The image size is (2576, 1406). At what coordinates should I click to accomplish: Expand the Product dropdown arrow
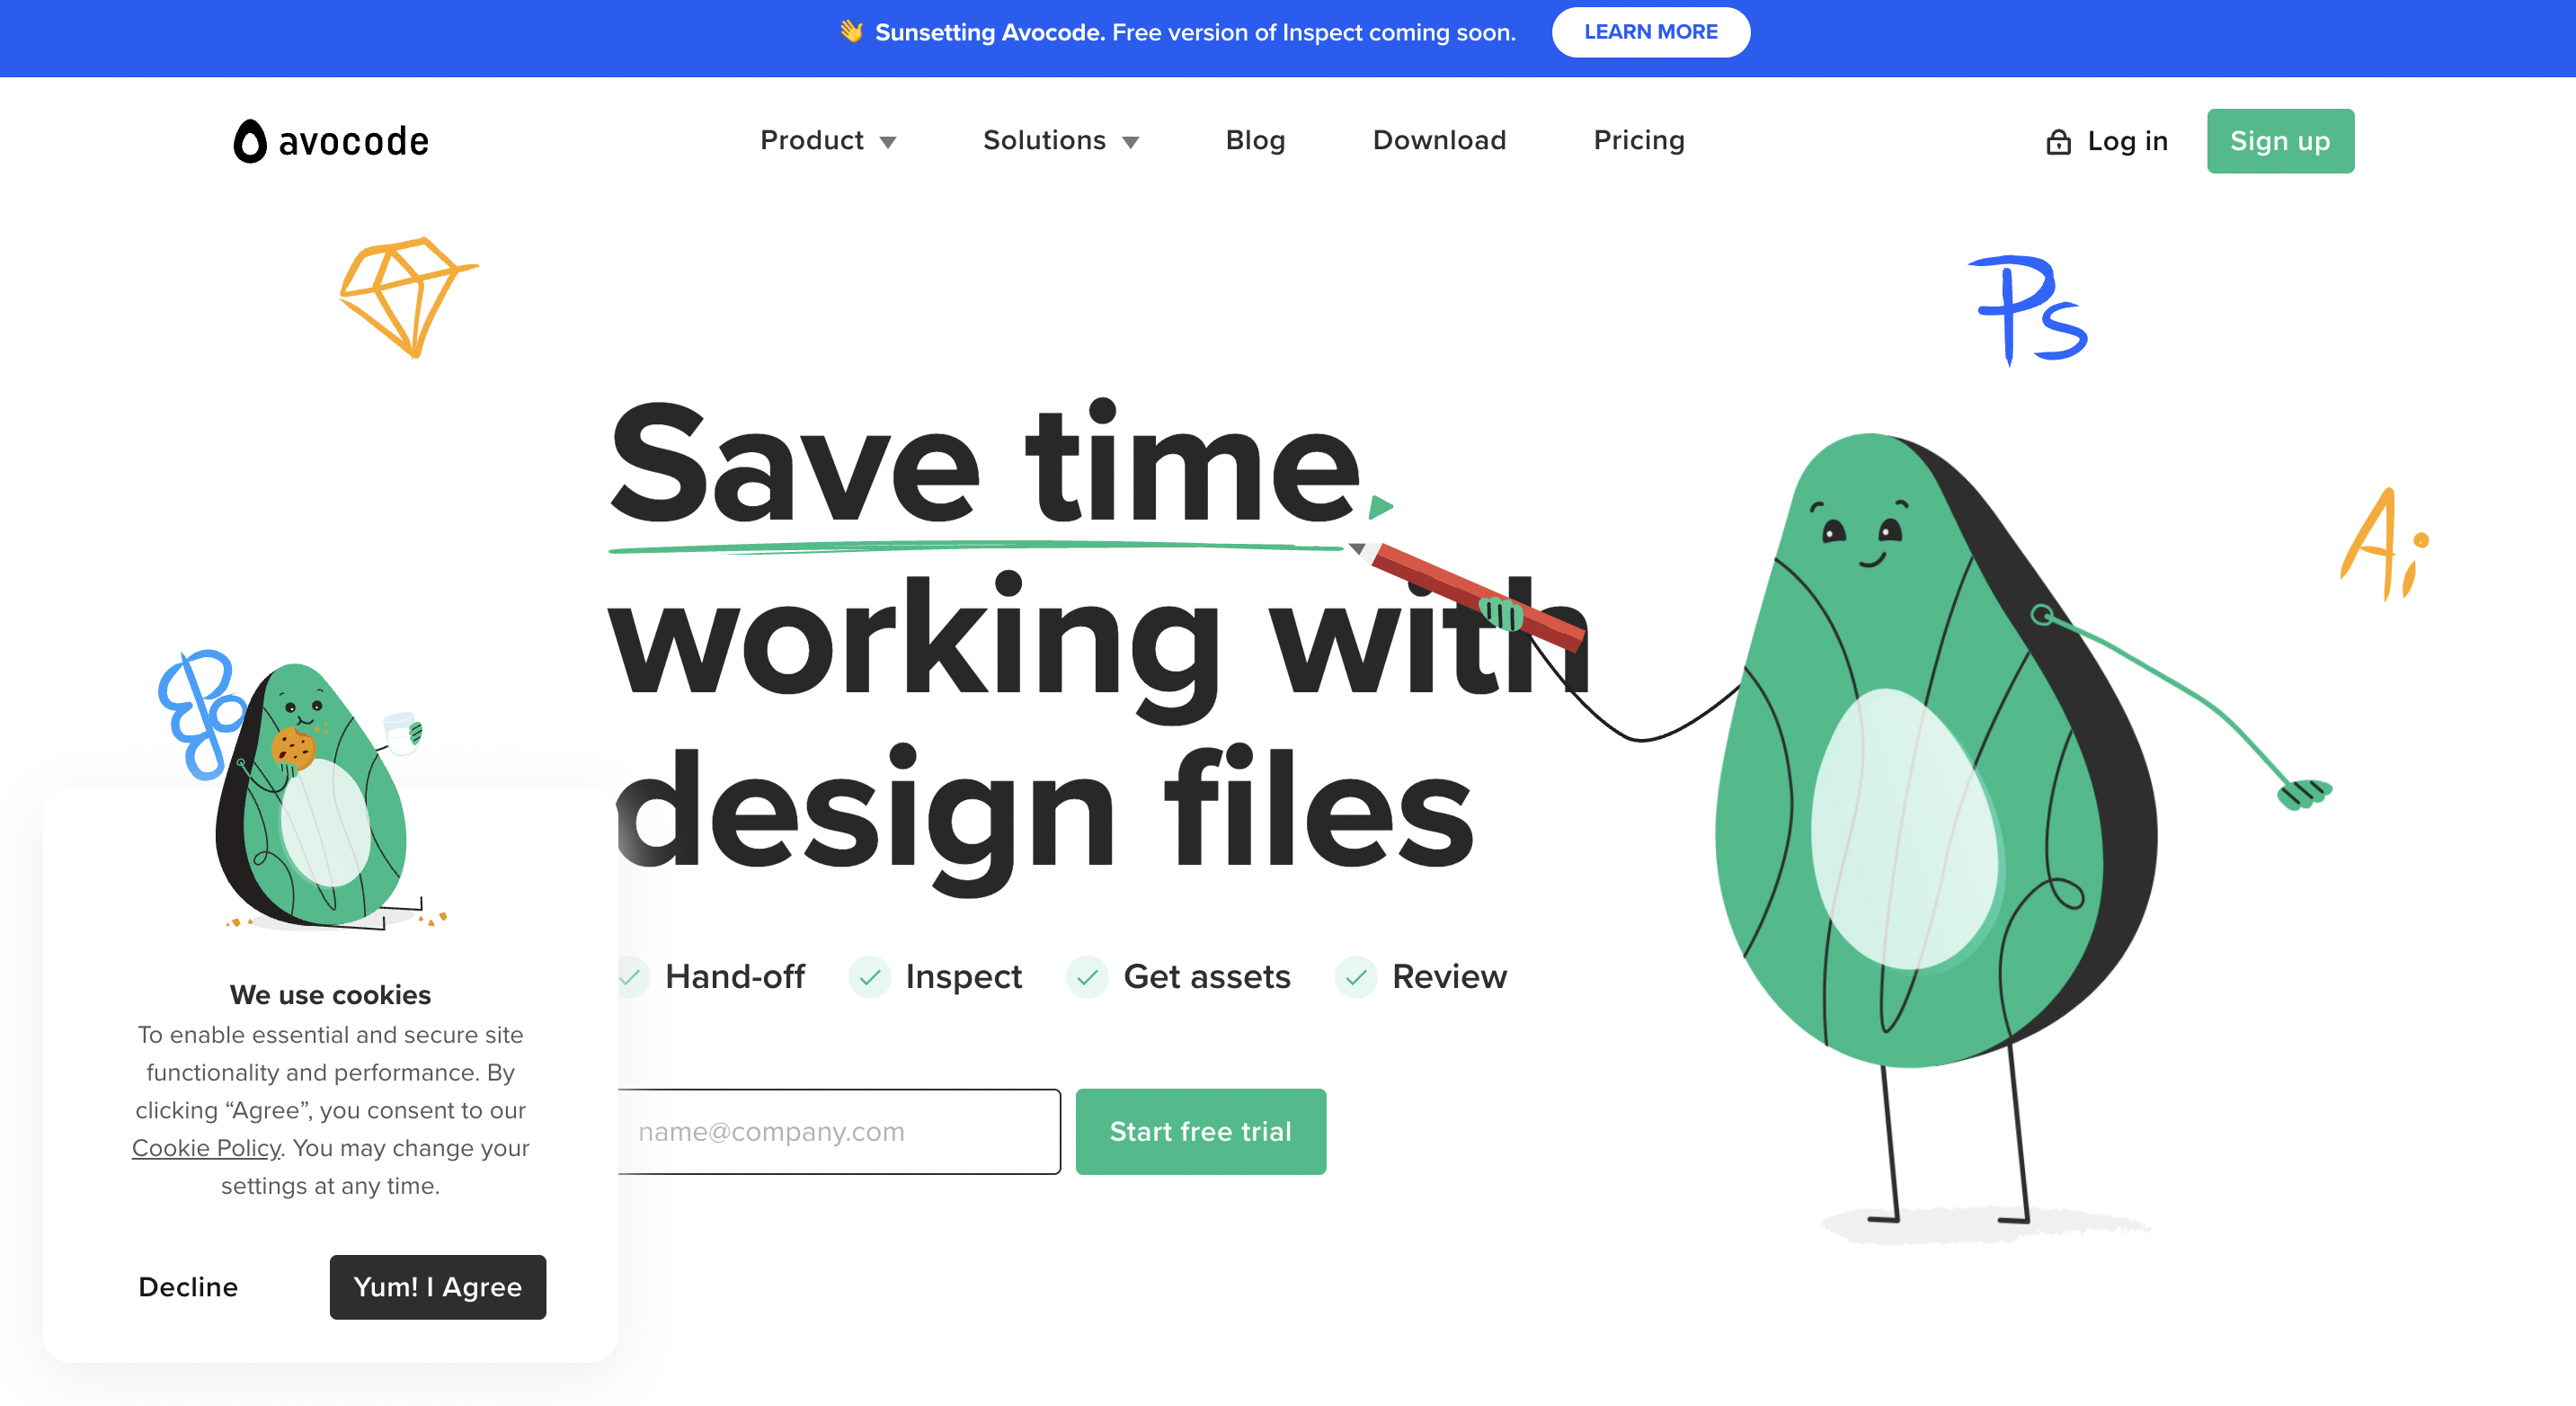(888, 143)
